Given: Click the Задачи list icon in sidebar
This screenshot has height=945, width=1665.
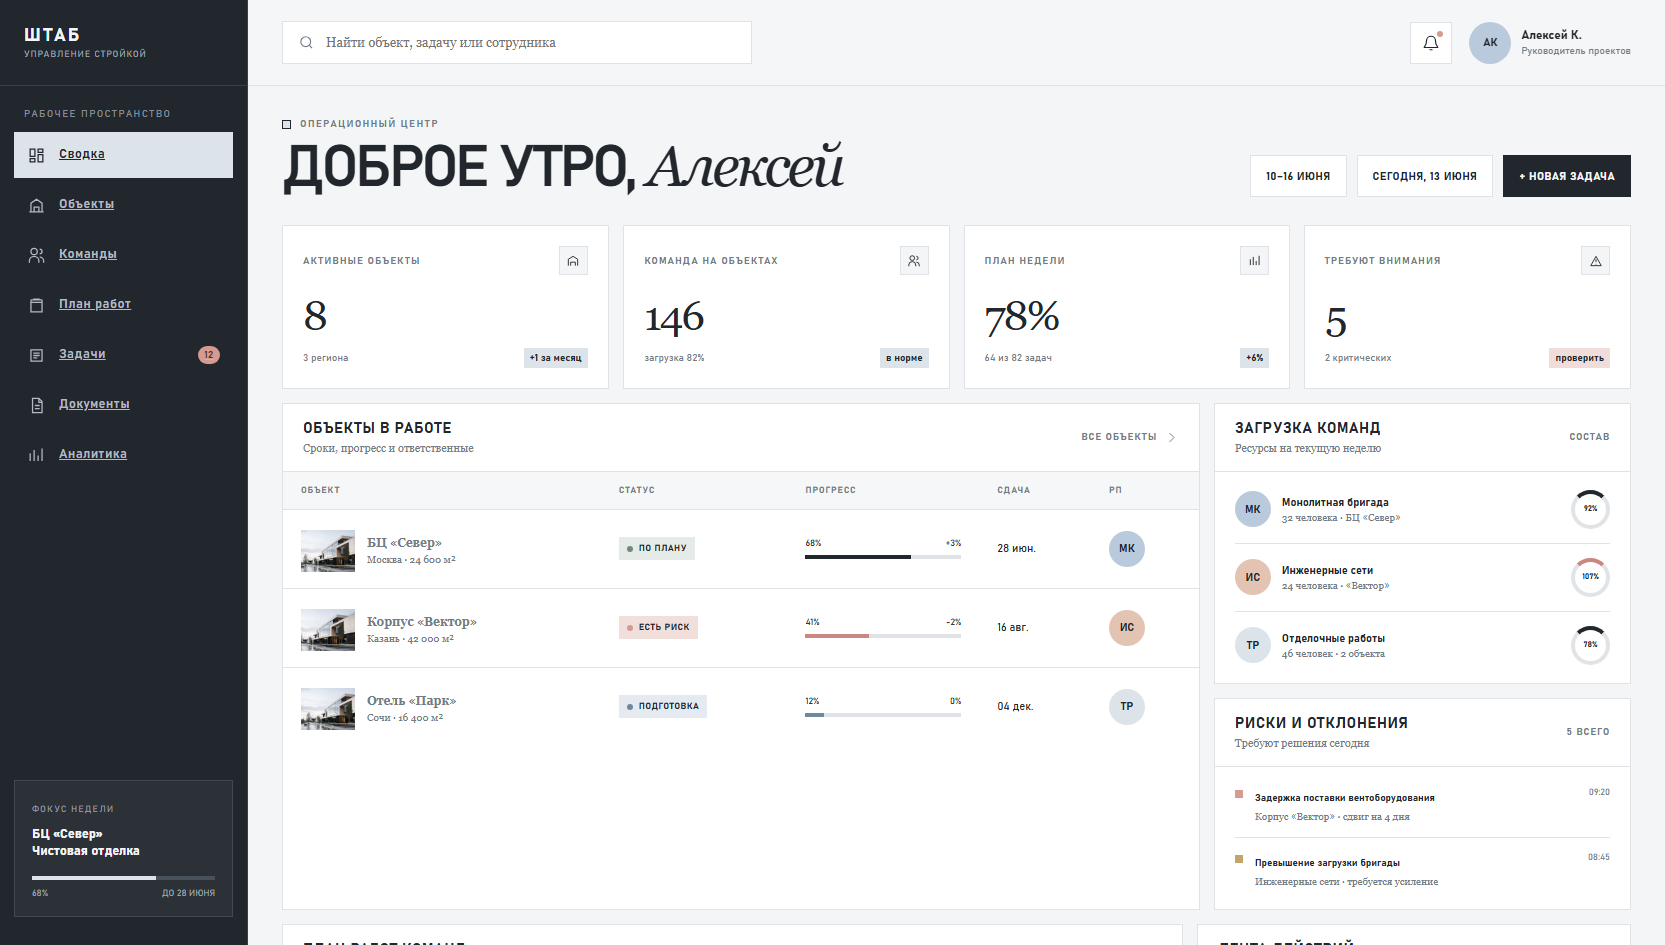Looking at the screenshot, I should click(x=37, y=355).
